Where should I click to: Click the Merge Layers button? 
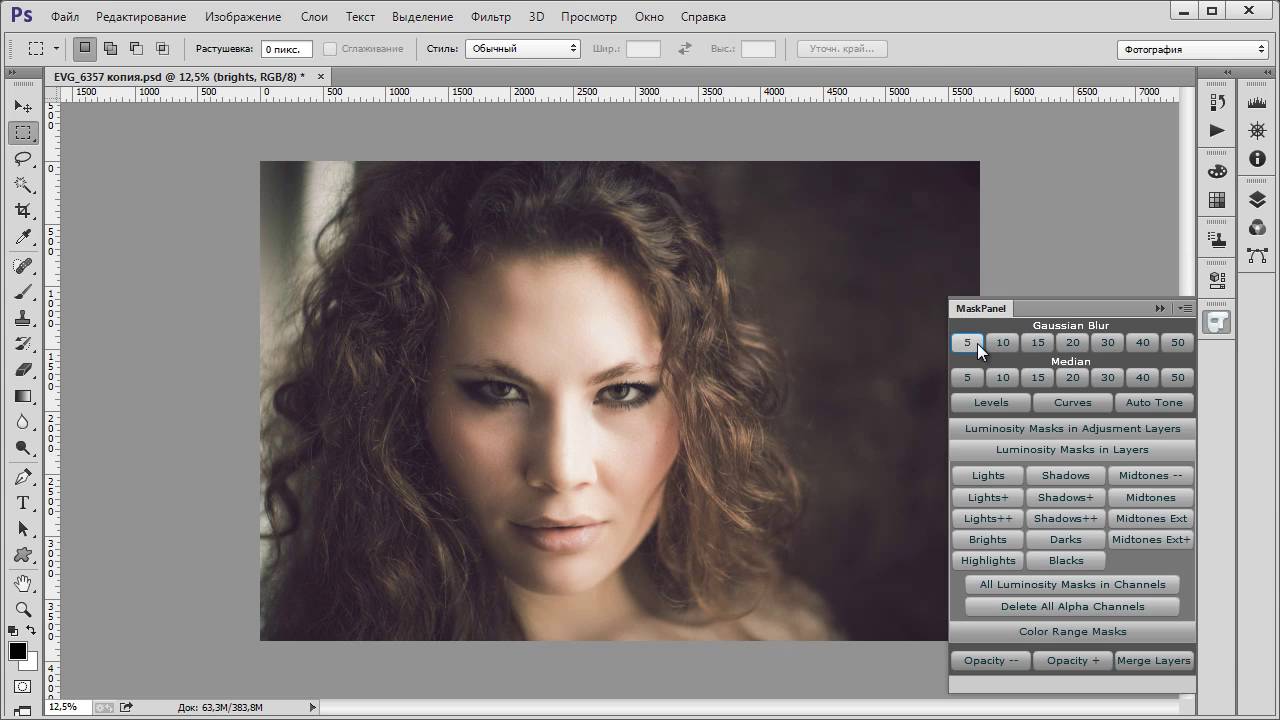[x=1154, y=661]
